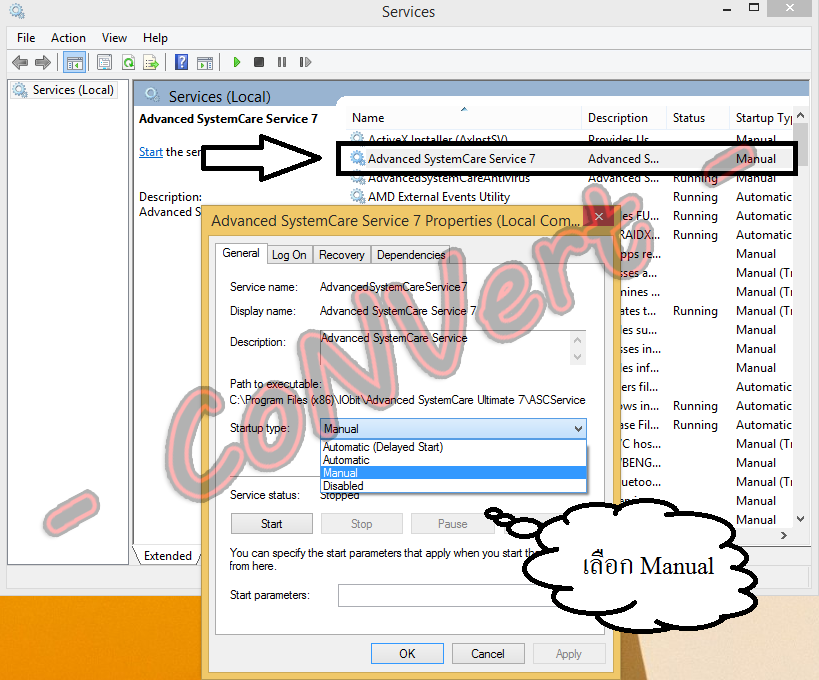Click the Forward arrow toolbar icon
The image size is (819, 680).
[x=43, y=63]
